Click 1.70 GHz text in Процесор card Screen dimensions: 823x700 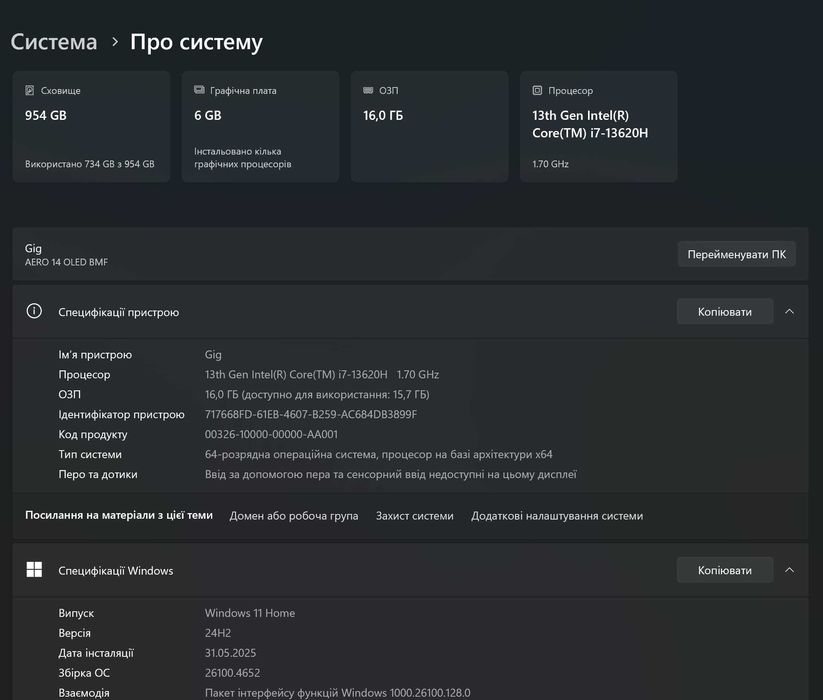click(550, 164)
